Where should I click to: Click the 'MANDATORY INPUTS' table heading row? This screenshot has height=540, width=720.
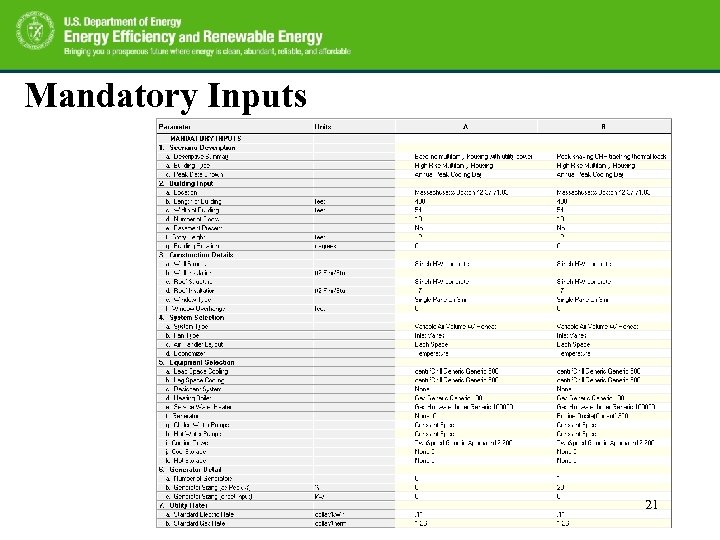coord(413,138)
